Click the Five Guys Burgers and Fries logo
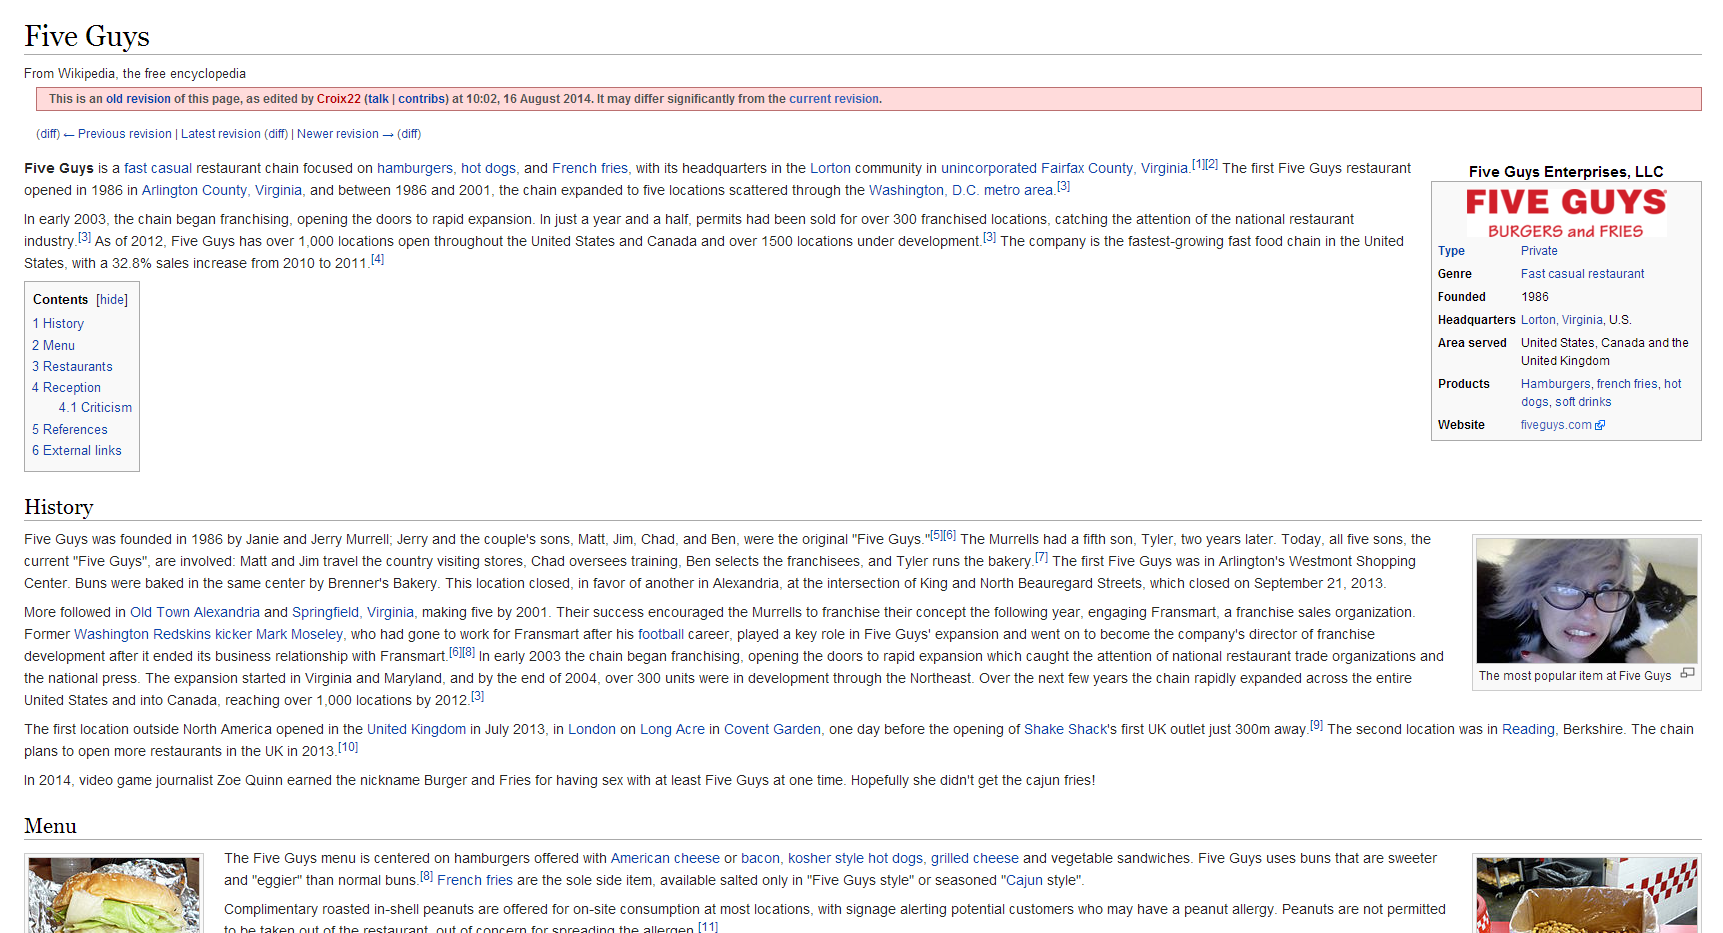This screenshot has width=1723, height=933. (1566, 214)
